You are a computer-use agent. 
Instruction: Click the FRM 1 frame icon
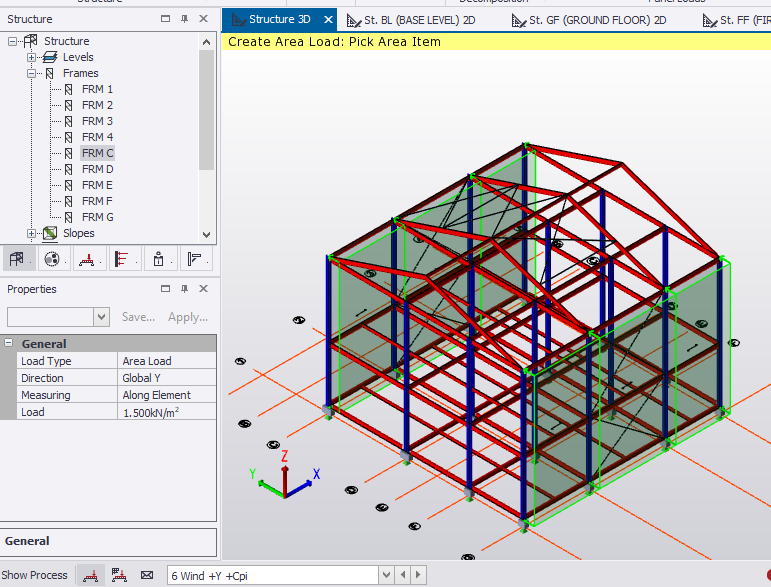(x=69, y=89)
